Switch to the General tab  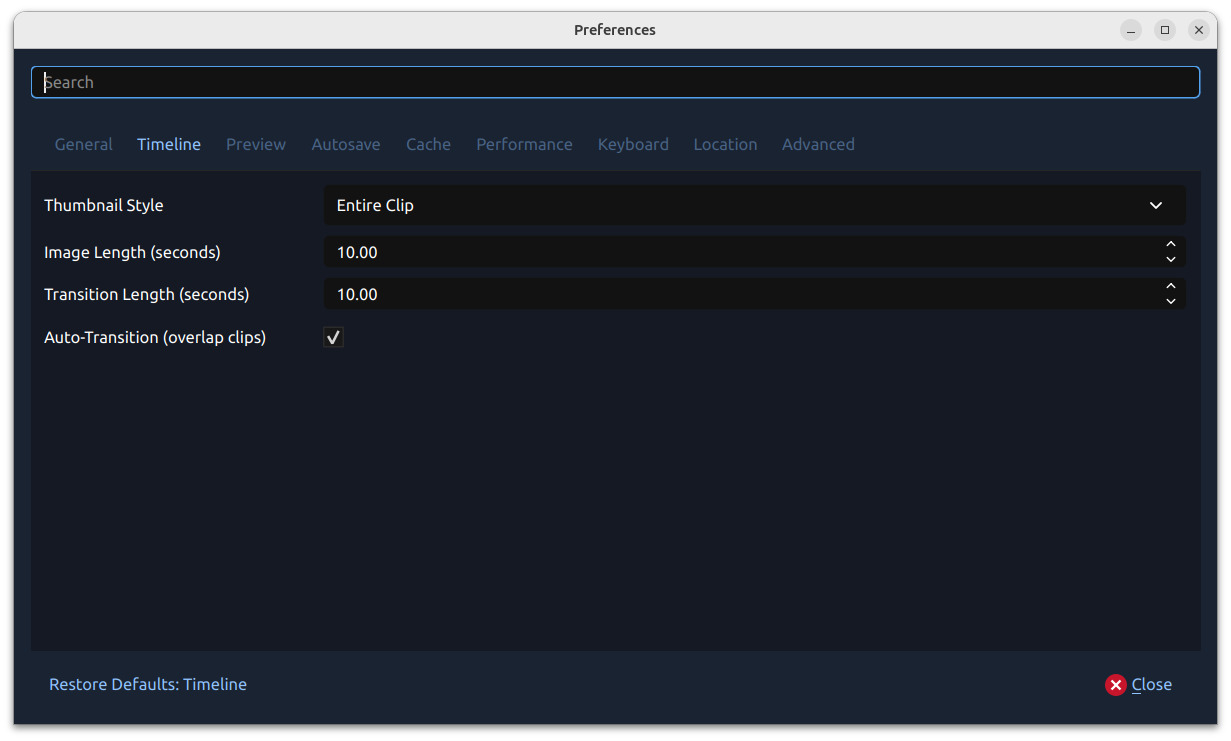84,144
